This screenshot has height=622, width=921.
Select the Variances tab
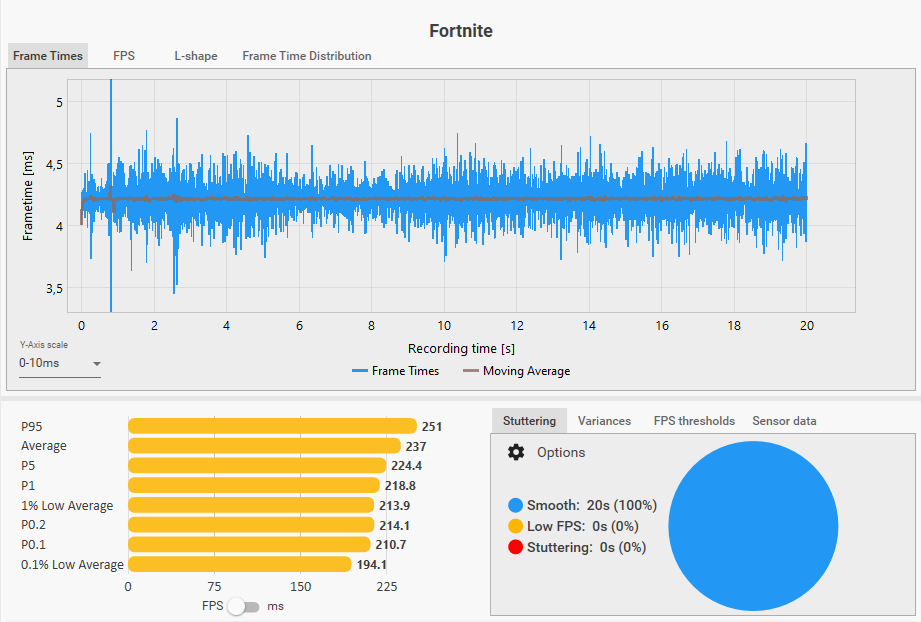[604, 421]
